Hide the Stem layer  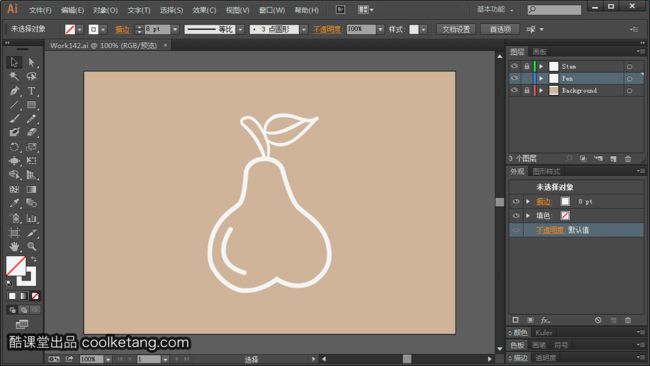pyautogui.click(x=514, y=66)
